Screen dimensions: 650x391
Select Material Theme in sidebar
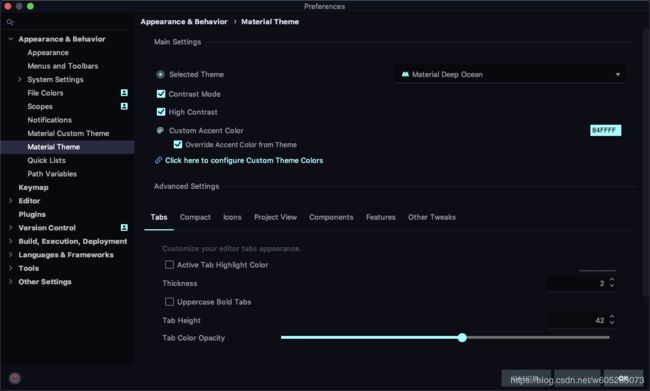point(68,147)
